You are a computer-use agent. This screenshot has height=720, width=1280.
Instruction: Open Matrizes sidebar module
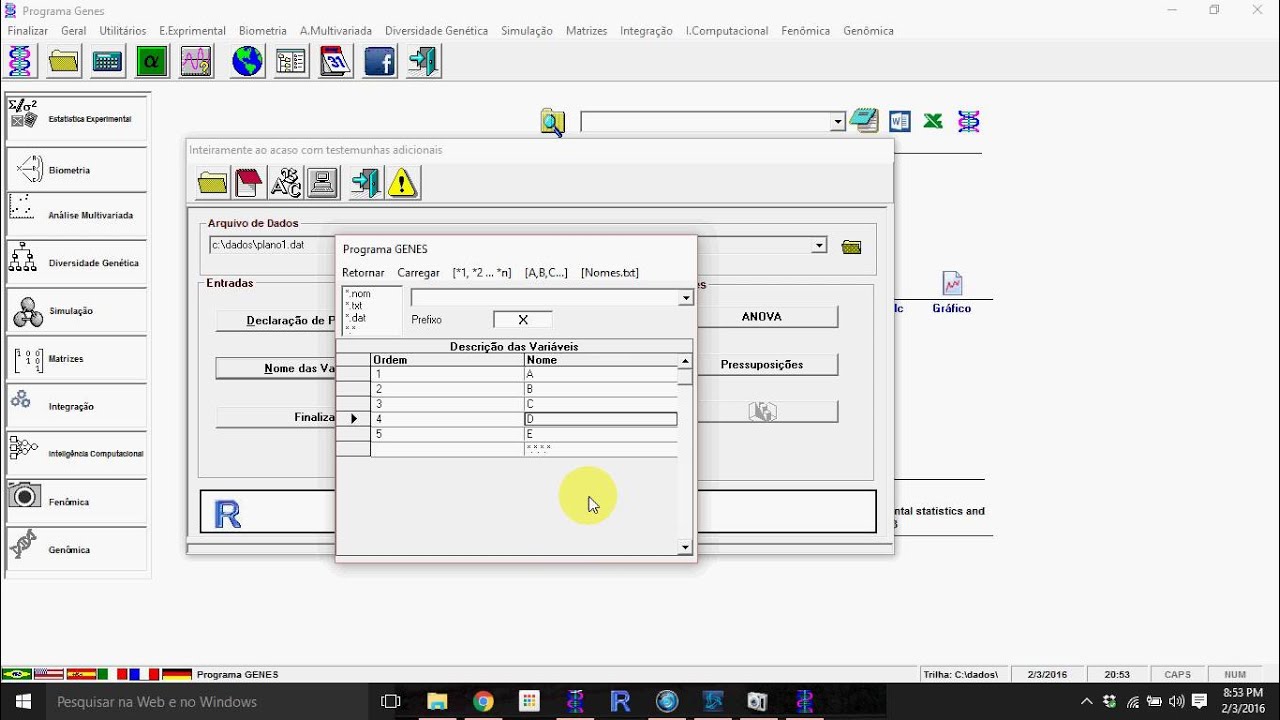[77, 359]
